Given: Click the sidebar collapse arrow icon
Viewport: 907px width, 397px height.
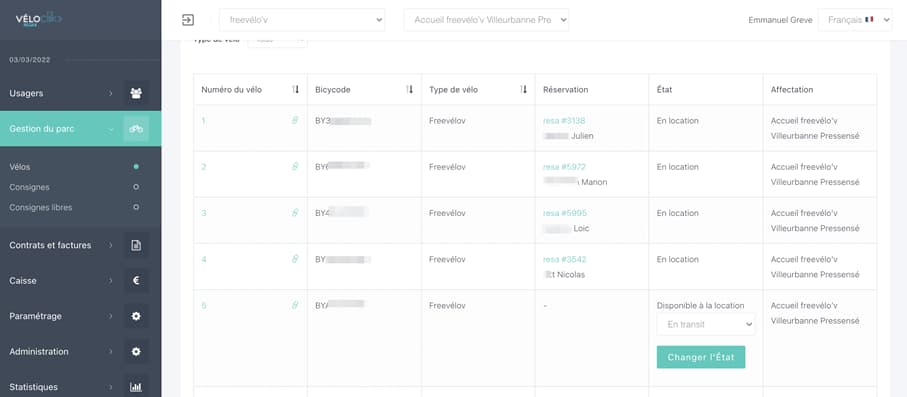Looking at the screenshot, I should [187, 20].
